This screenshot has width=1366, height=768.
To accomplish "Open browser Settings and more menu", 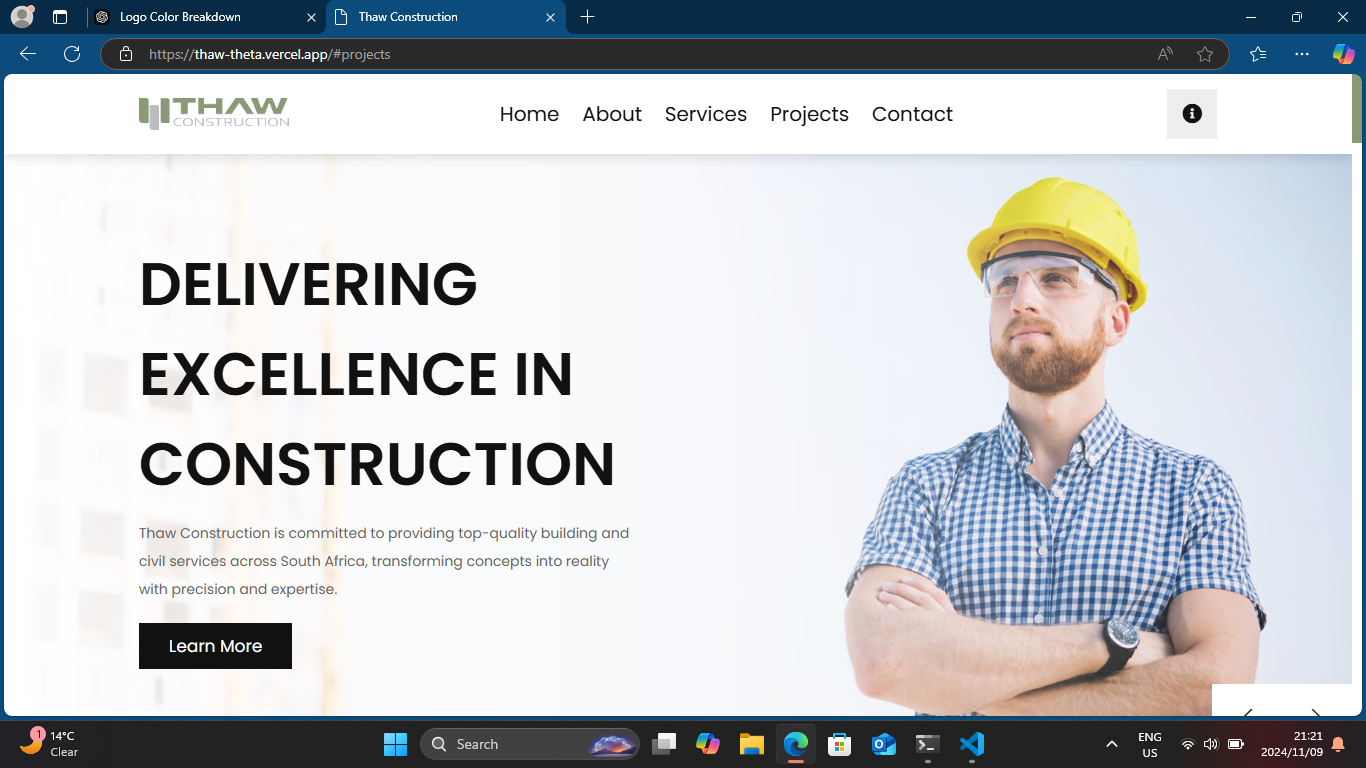I will point(1301,54).
